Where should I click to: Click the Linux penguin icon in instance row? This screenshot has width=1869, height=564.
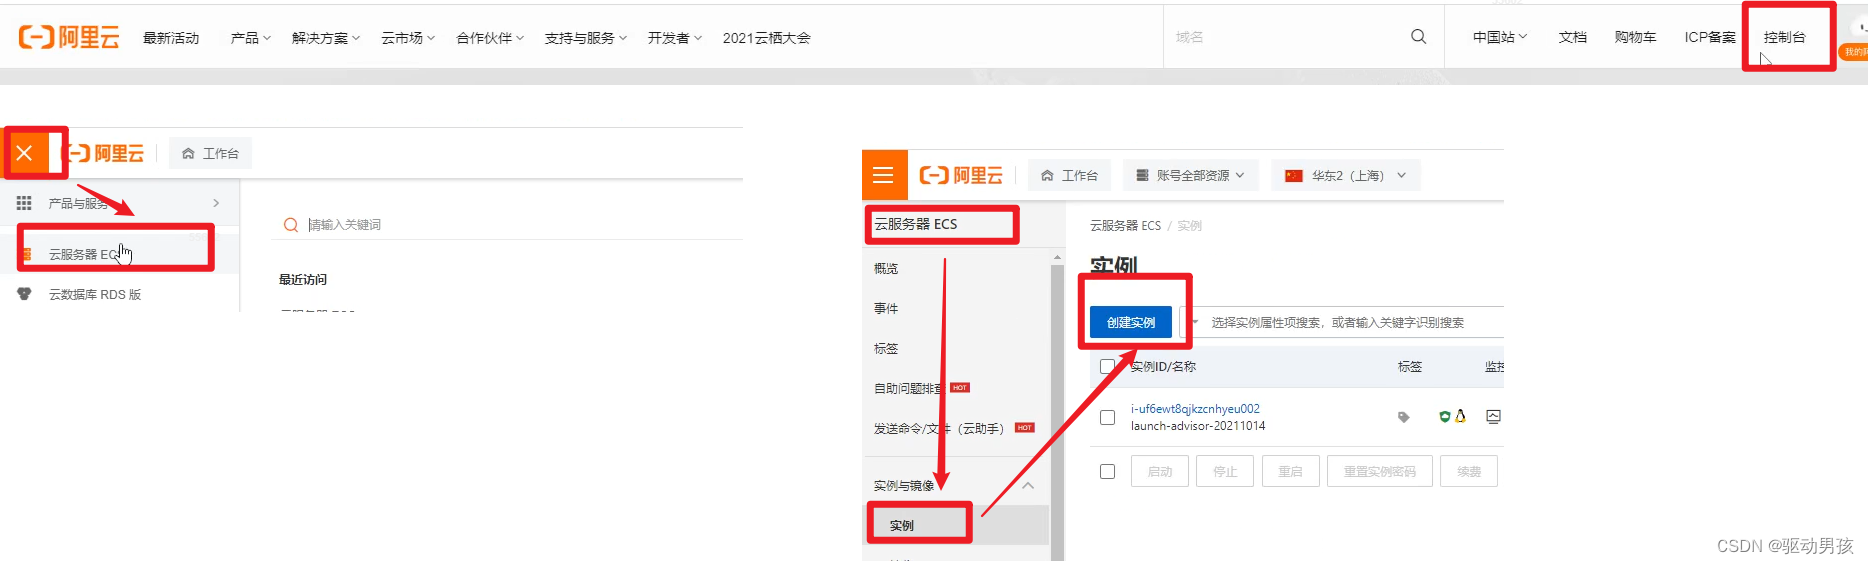(1460, 416)
